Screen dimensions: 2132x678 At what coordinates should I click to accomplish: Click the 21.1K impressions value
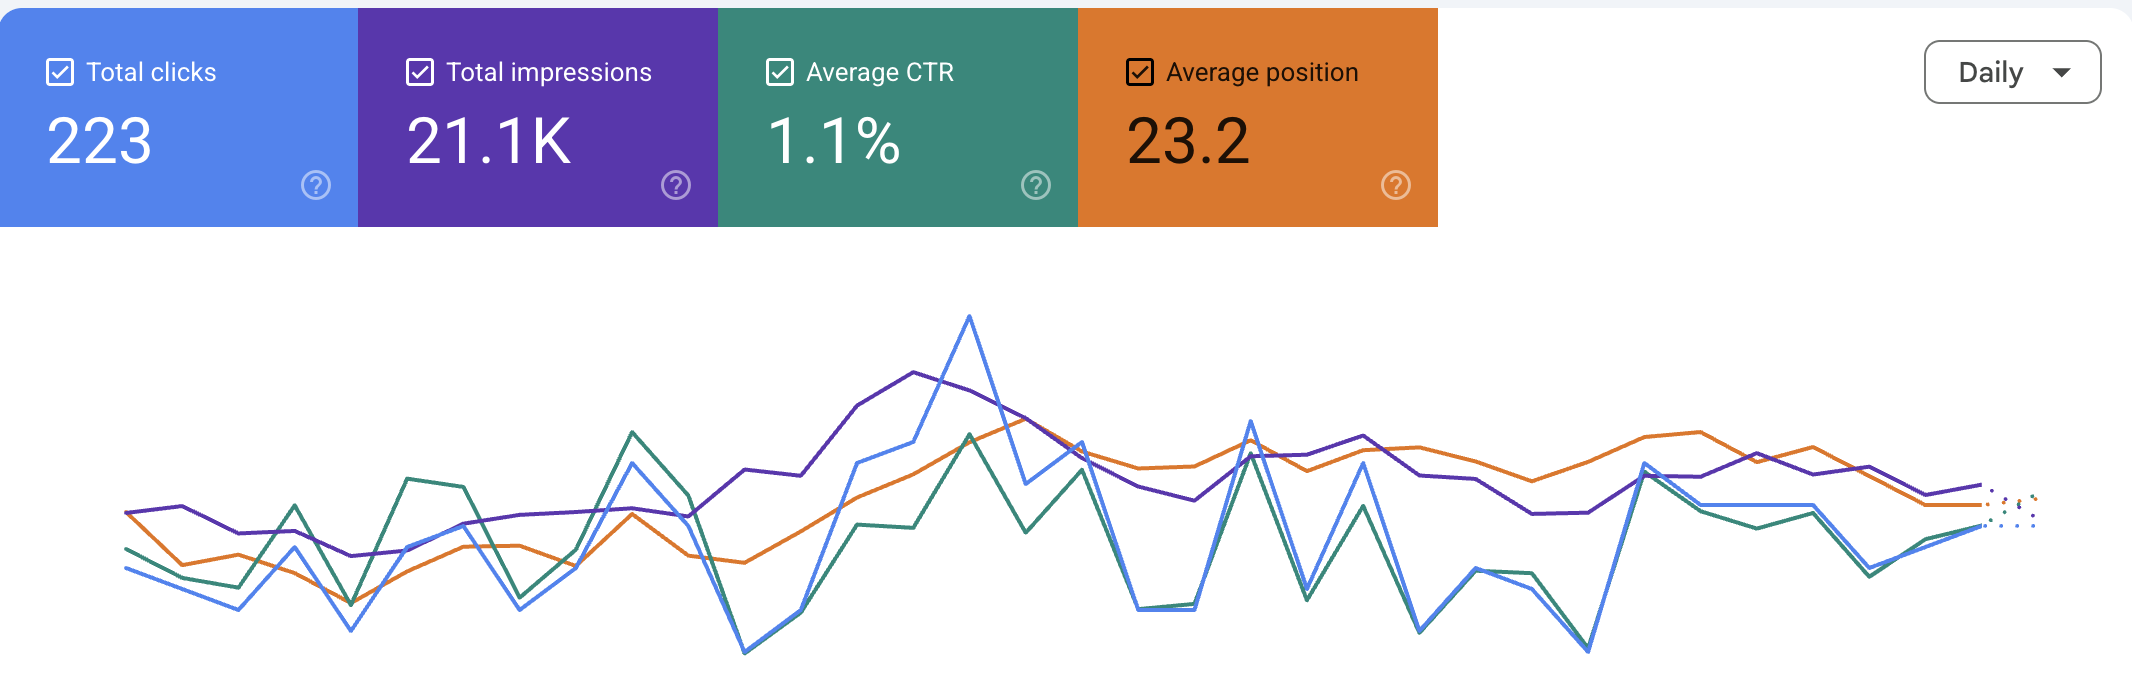(x=489, y=141)
